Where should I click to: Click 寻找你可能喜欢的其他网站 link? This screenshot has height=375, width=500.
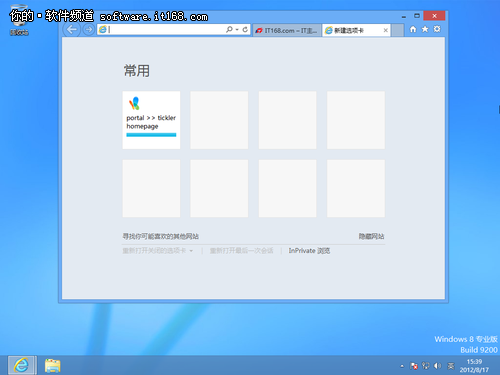pos(160,236)
